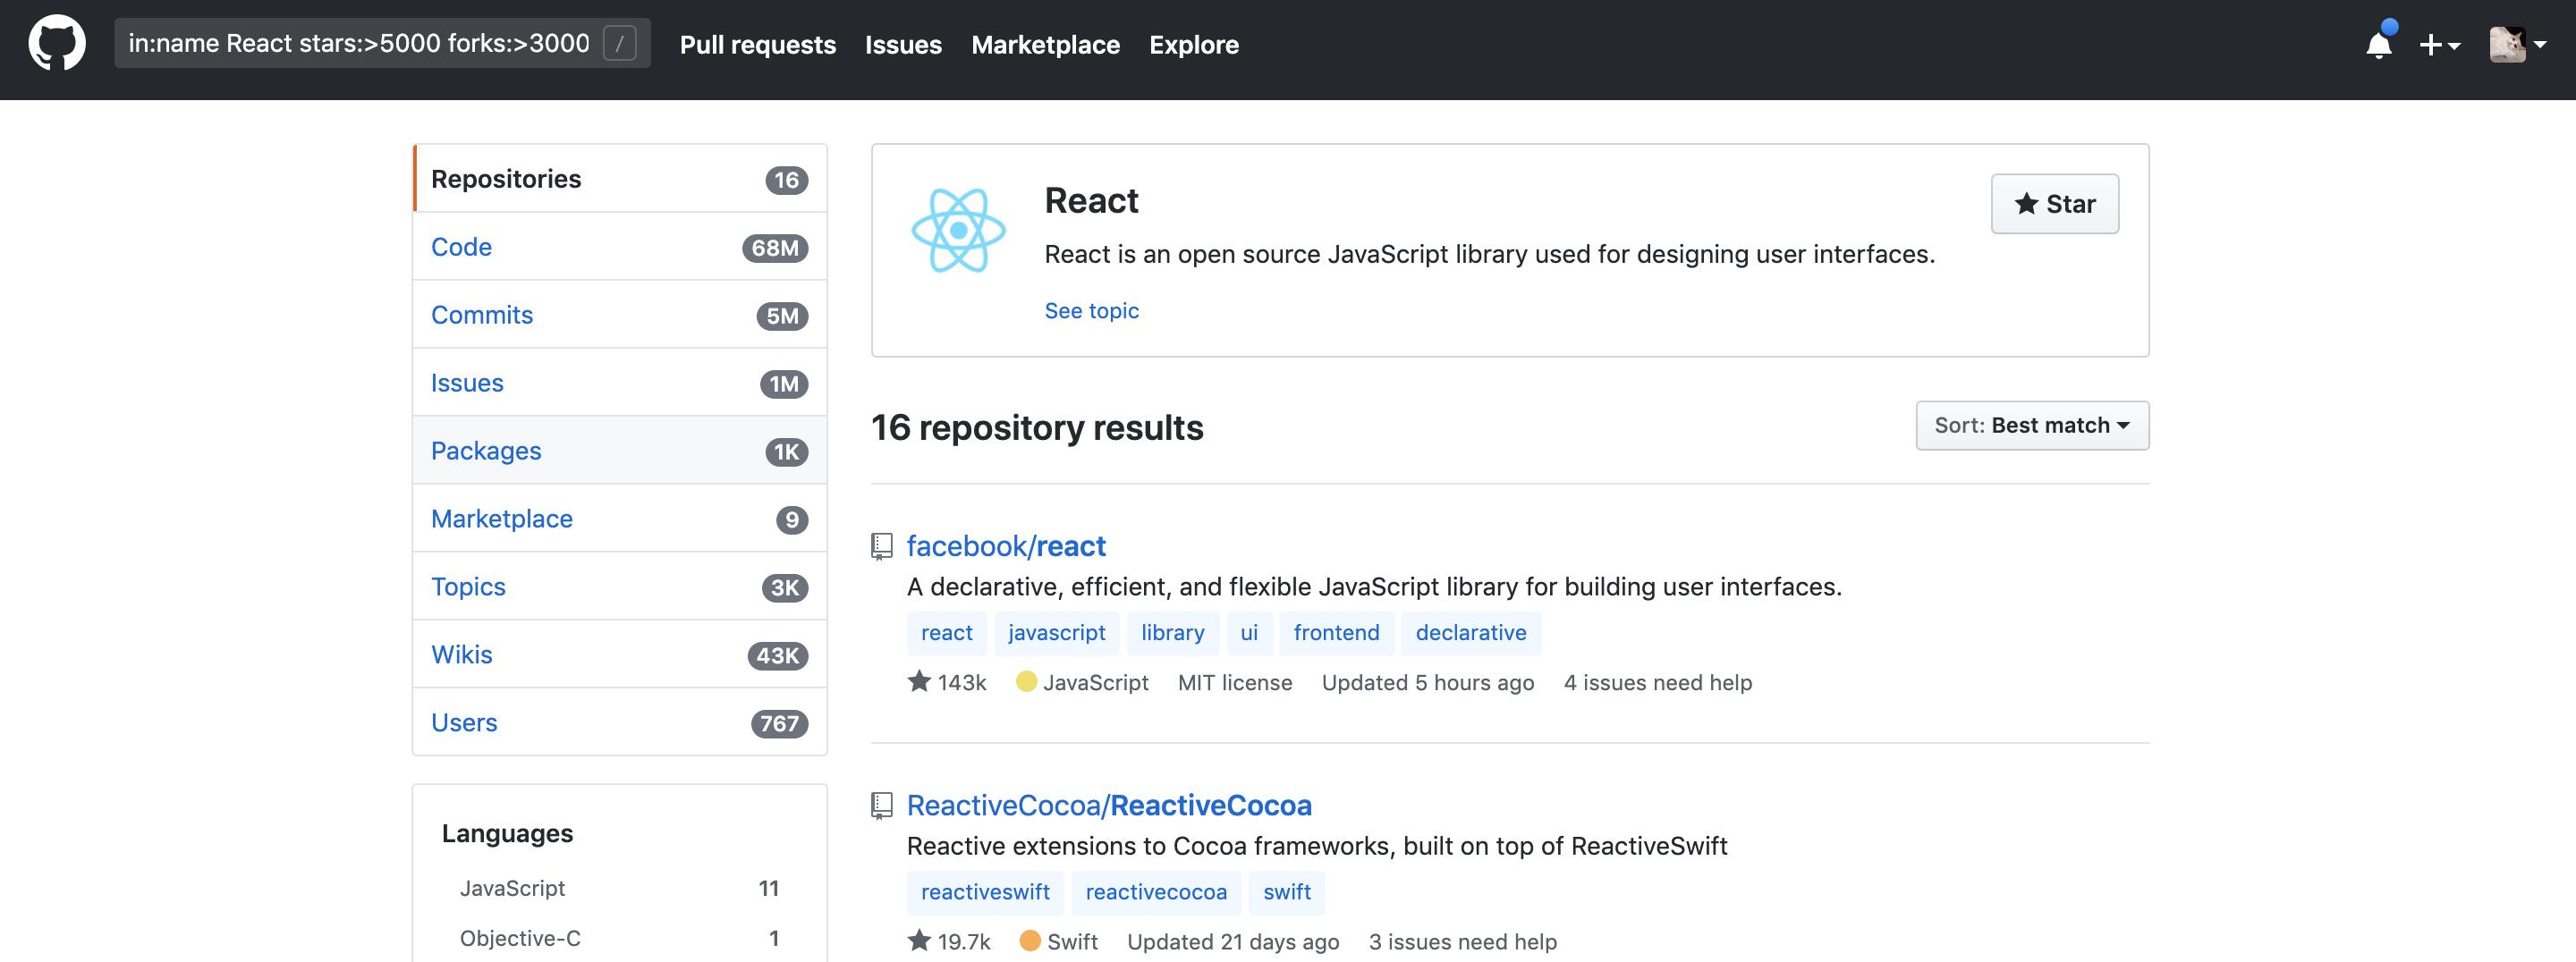Click the notifications bell icon
The width and height of the screenshot is (2576, 962).
point(2379,45)
